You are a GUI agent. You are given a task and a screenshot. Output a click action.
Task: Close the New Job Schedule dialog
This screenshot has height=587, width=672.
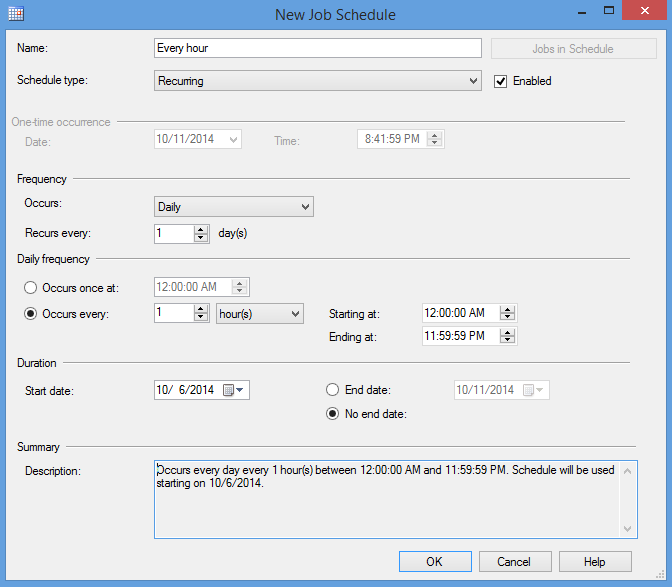click(x=648, y=14)
